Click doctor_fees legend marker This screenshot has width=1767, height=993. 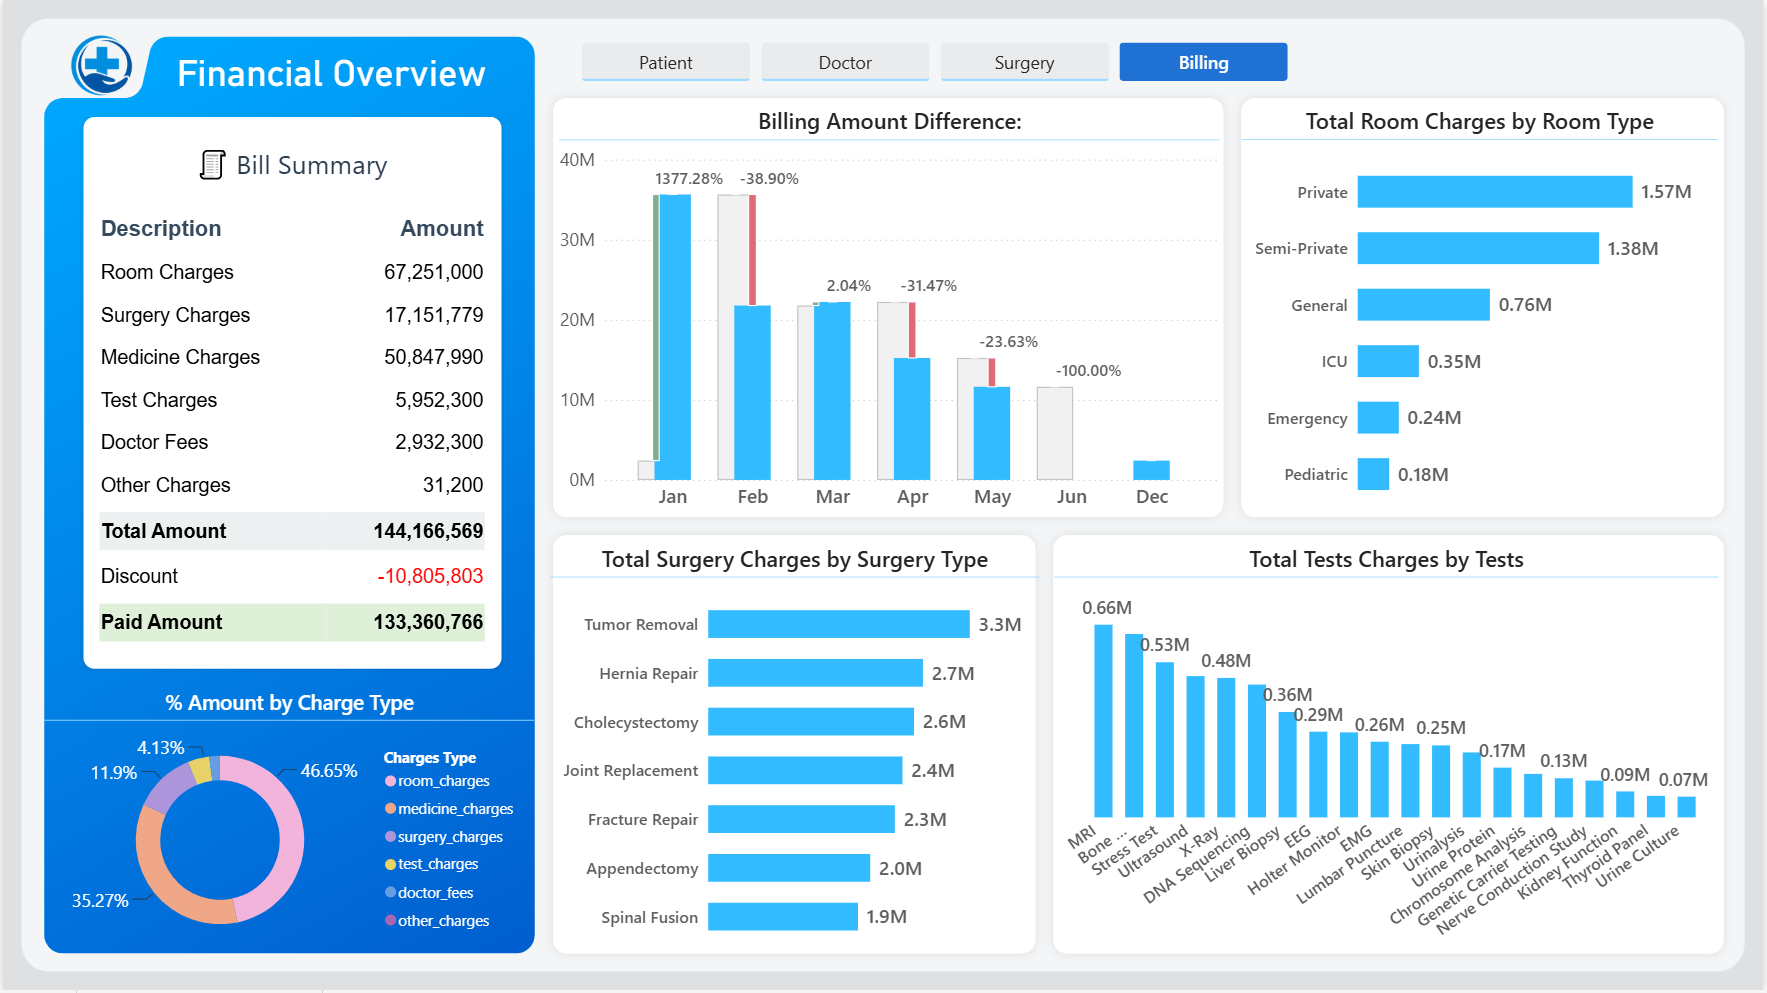391,892
